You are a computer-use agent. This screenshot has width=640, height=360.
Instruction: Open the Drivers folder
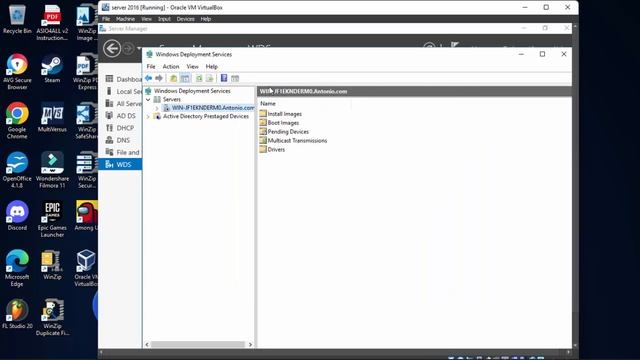(x=272, y=149)
